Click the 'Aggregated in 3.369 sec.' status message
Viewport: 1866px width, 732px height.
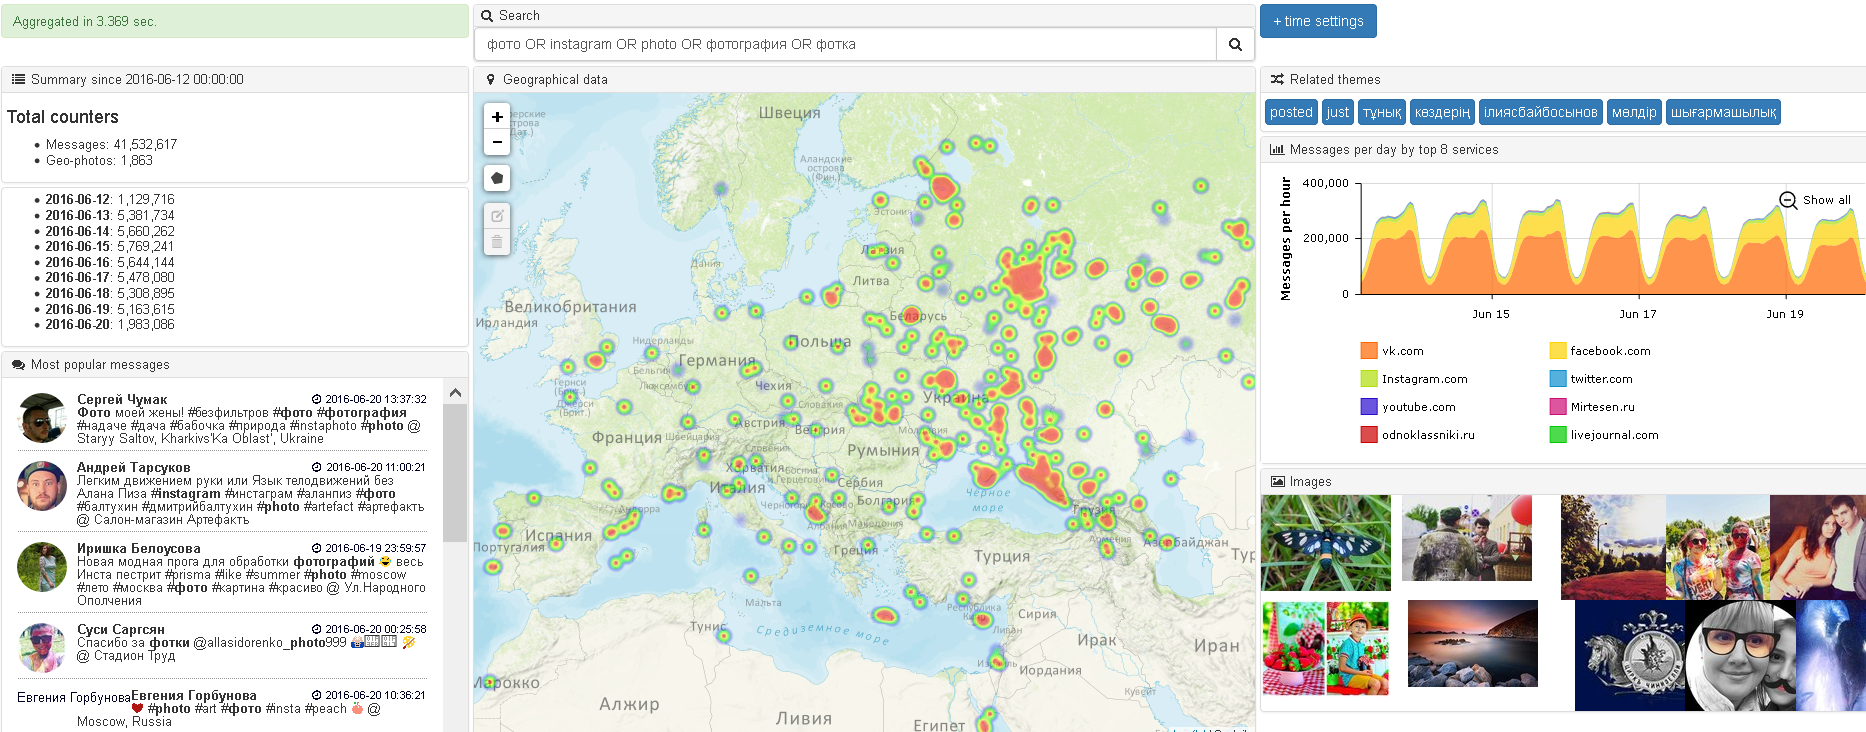click(85, 21)
